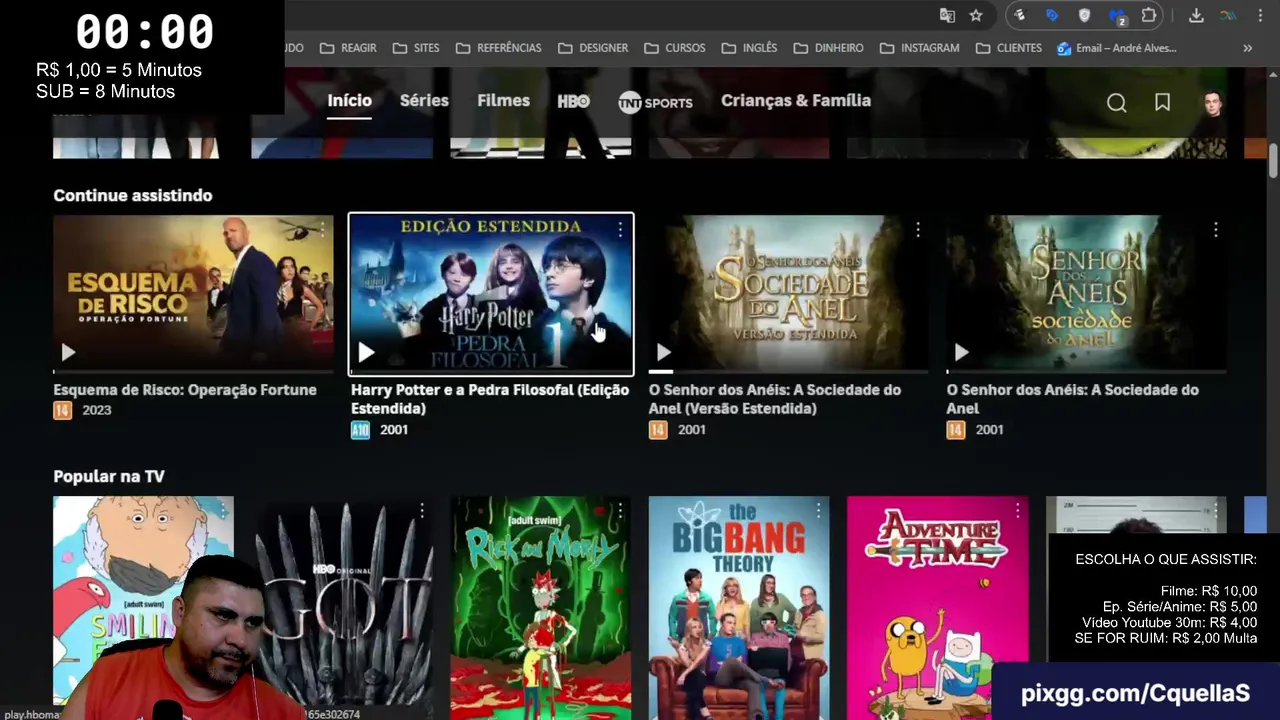
Task: Open the My List bookmark icon
Action: (1162, 102)
